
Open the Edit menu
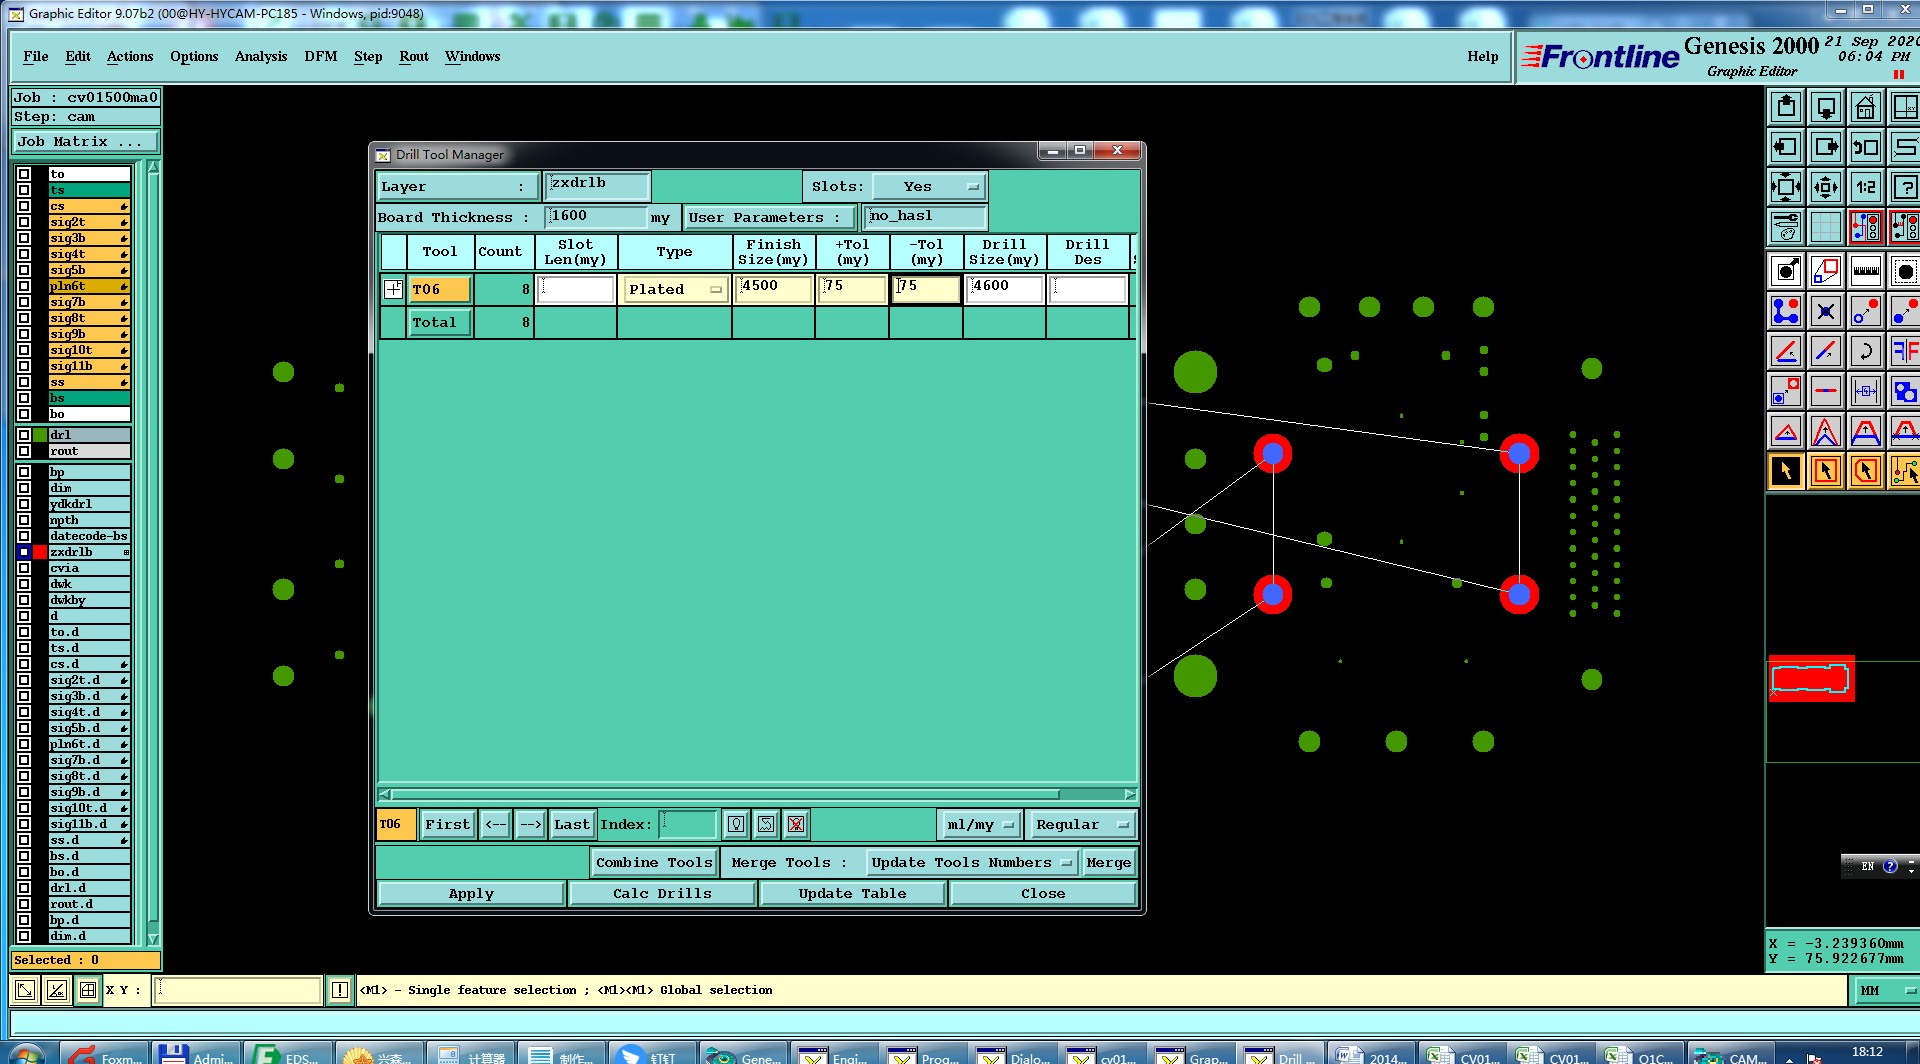coord(78,56)
